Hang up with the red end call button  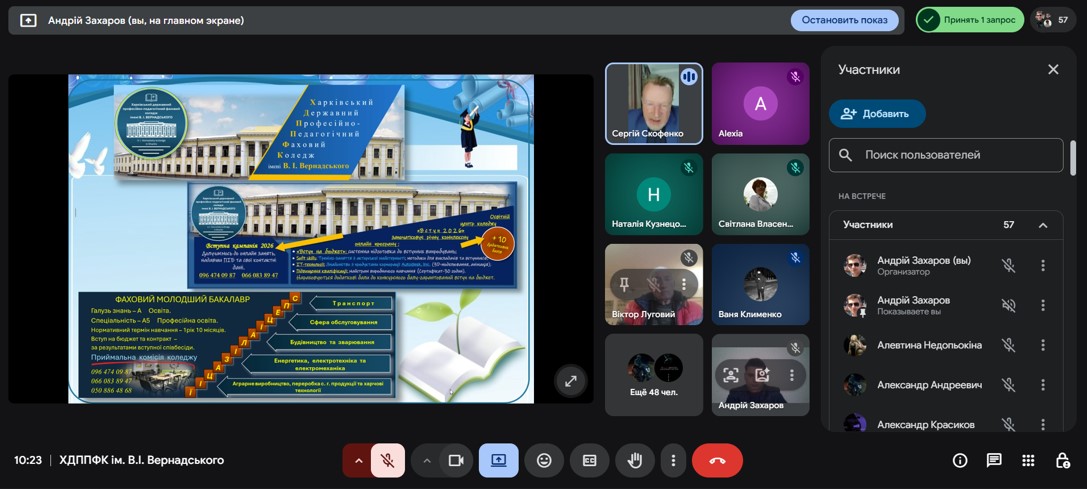pos(717,460)
